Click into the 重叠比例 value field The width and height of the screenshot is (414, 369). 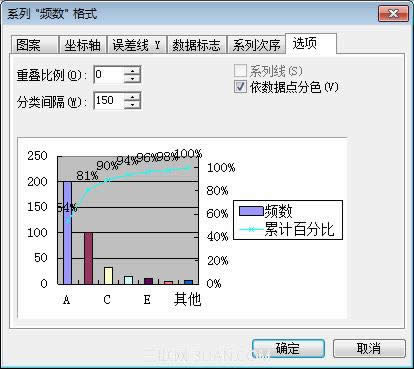tap(109, 74)
